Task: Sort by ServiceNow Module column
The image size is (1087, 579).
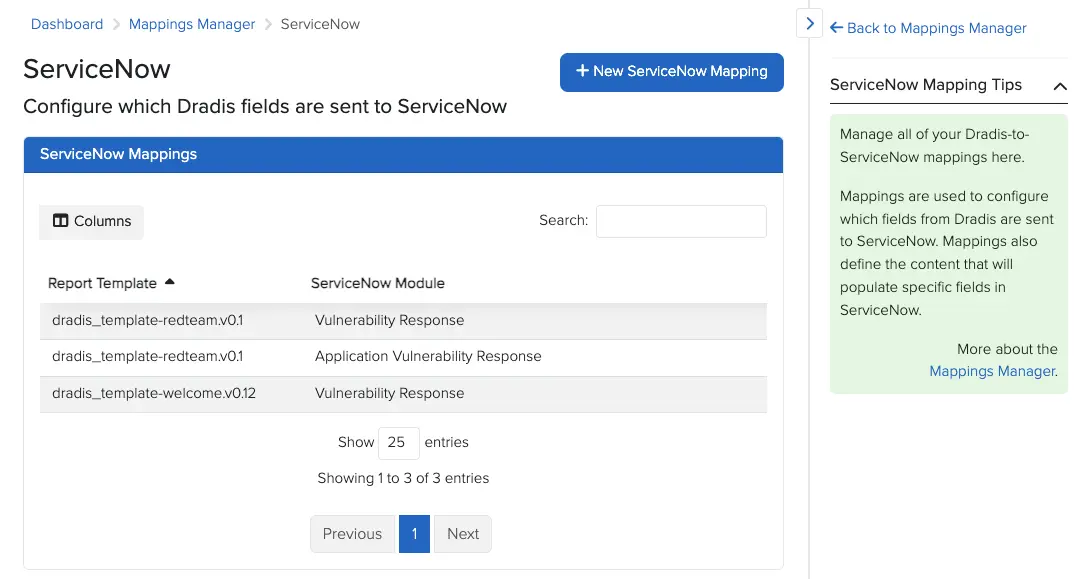Action: coord(378,283)
